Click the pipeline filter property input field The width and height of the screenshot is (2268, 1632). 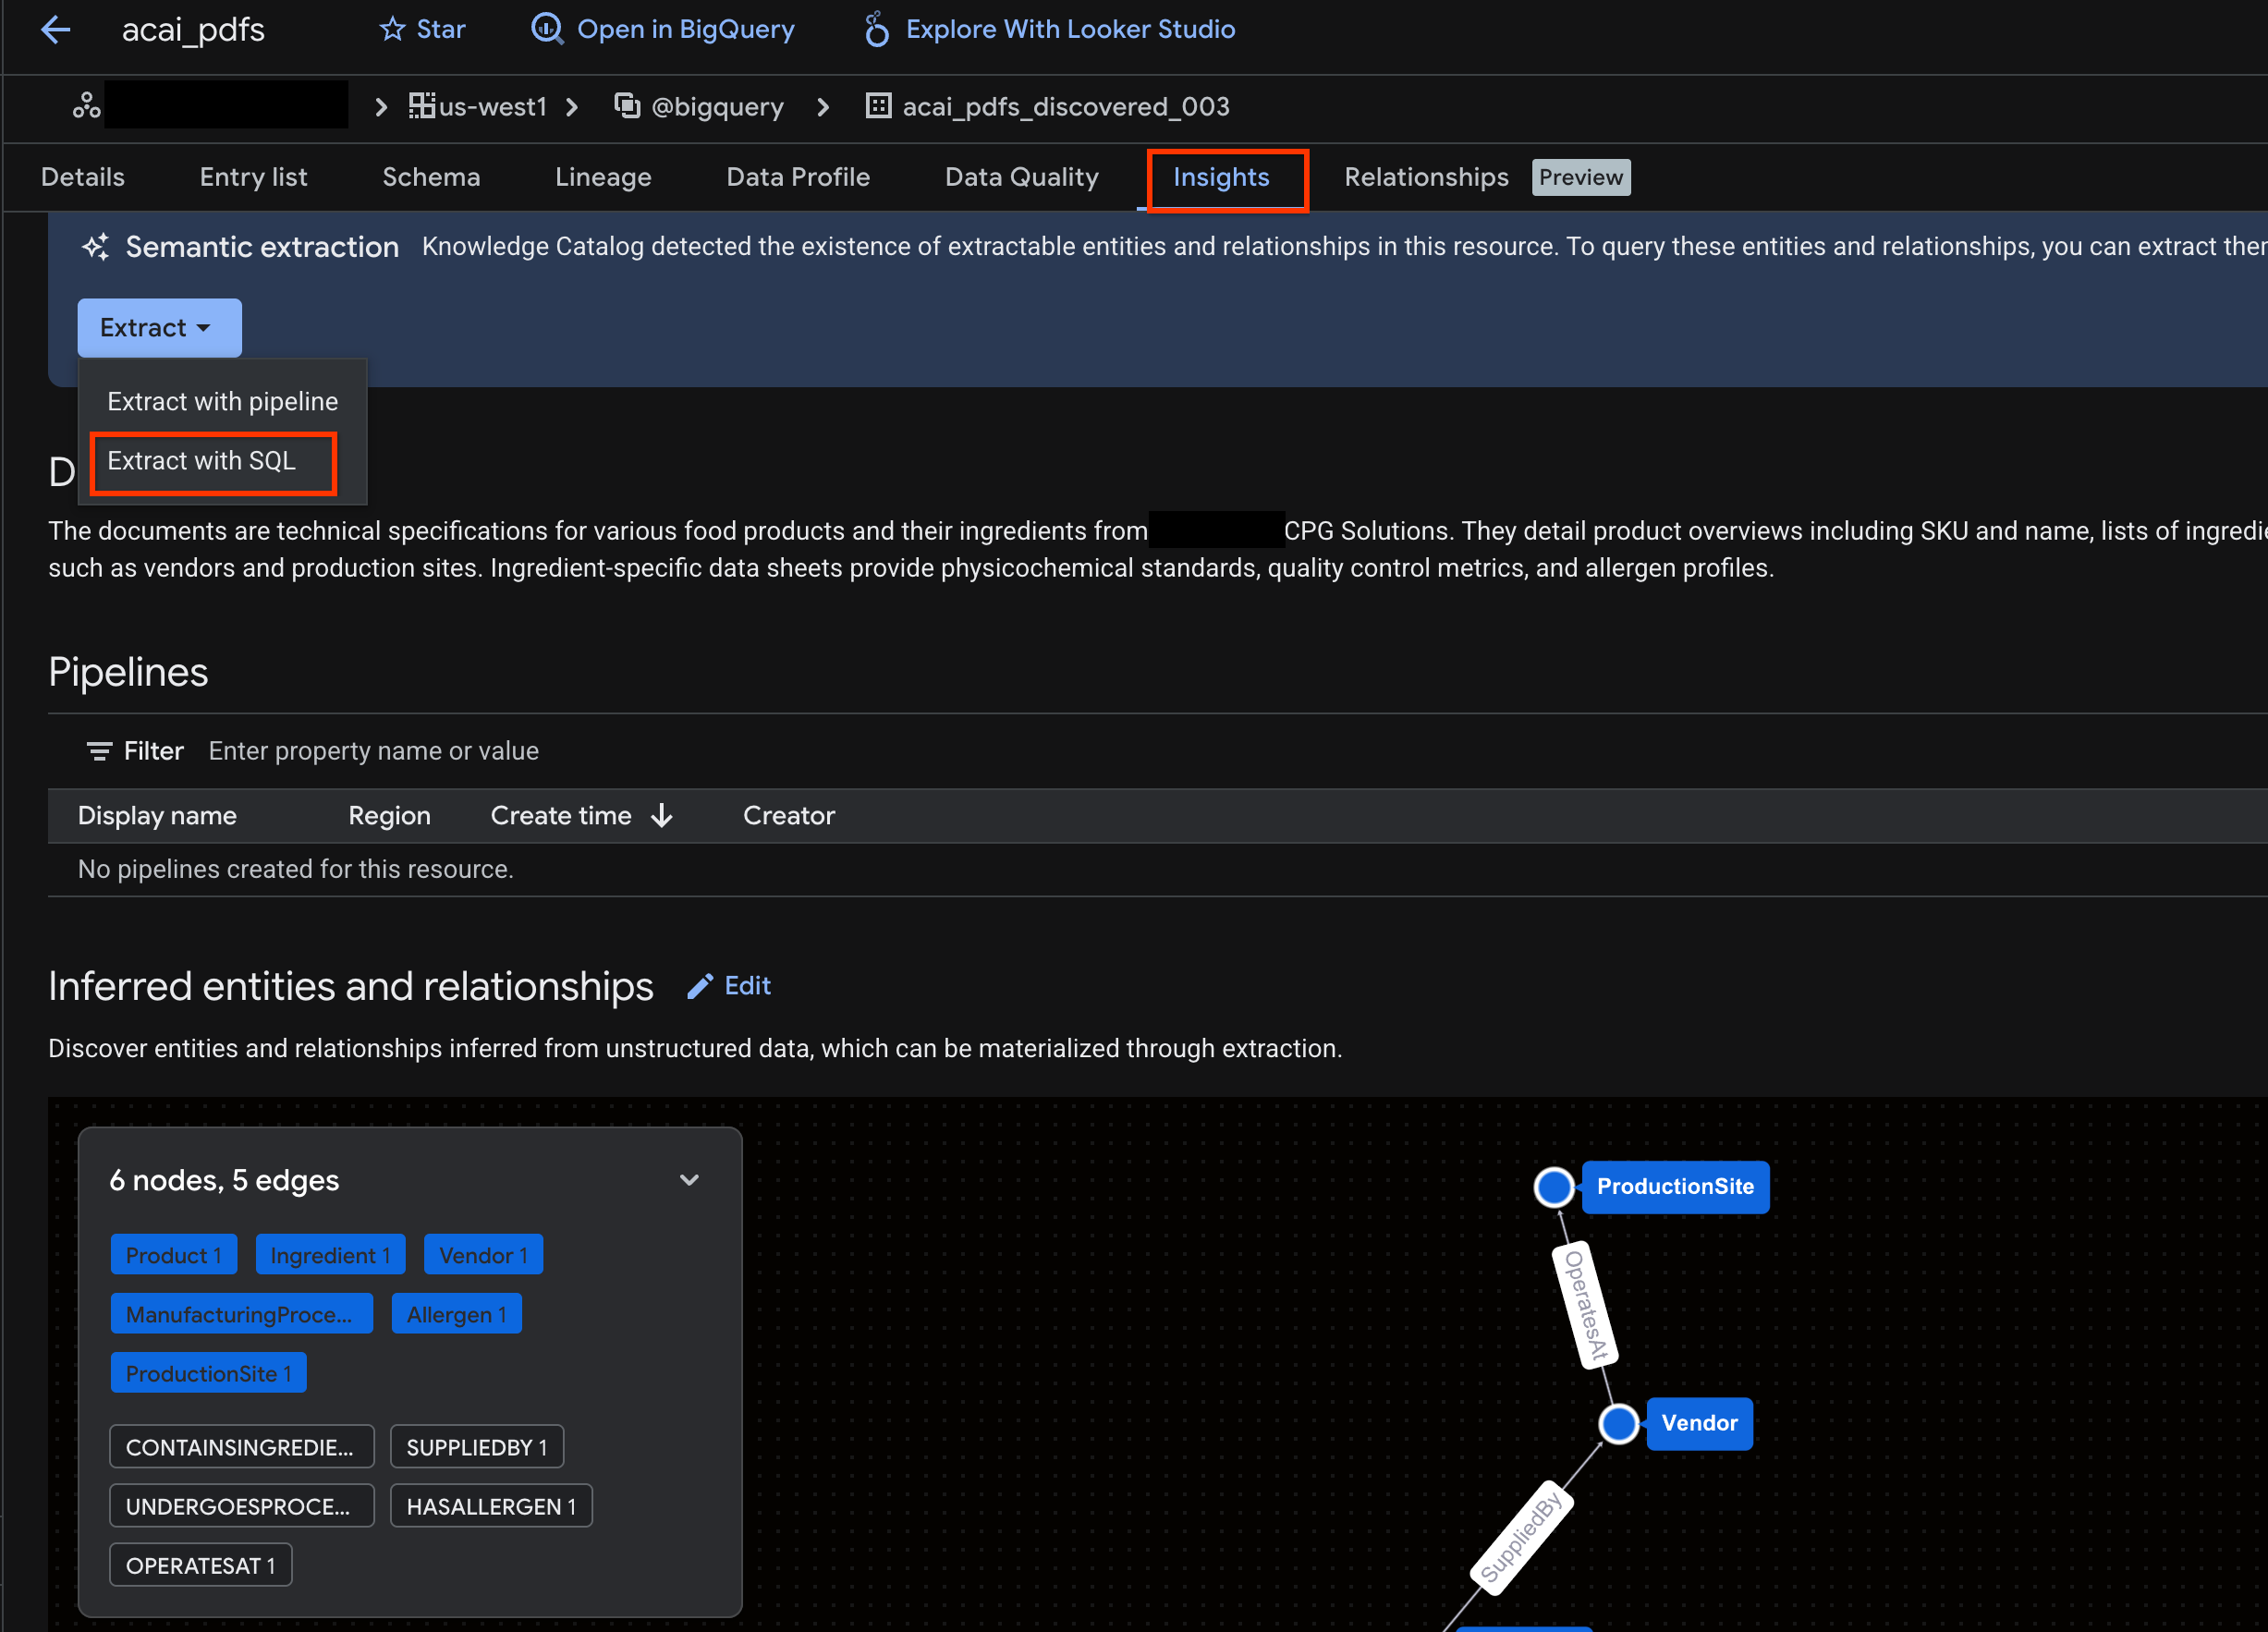pos(373,750)
